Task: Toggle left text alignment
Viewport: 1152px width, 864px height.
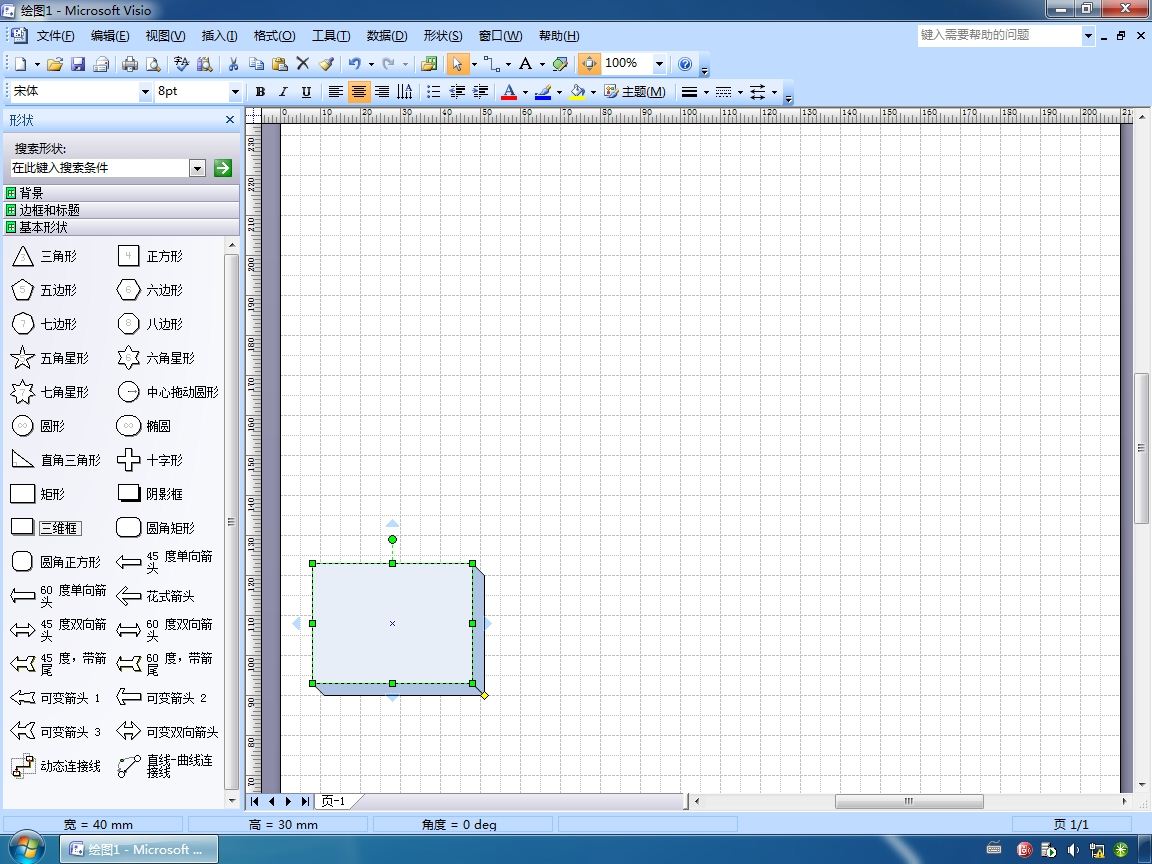Action: 335,92
